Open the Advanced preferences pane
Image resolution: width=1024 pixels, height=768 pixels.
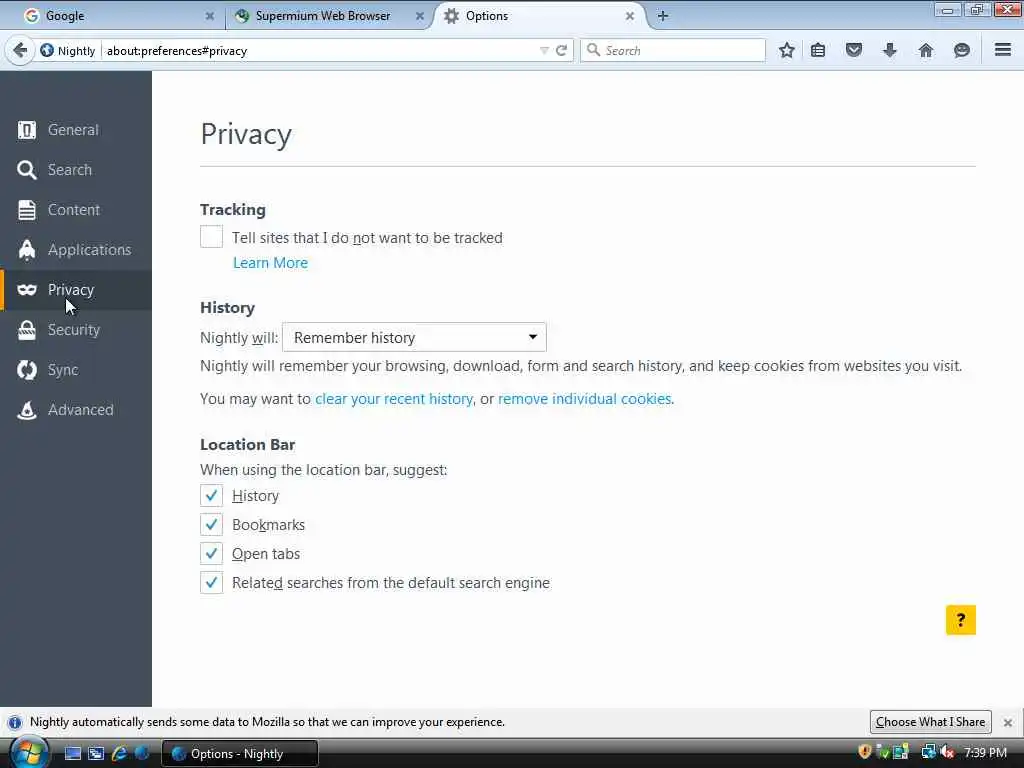click(76, 409)
